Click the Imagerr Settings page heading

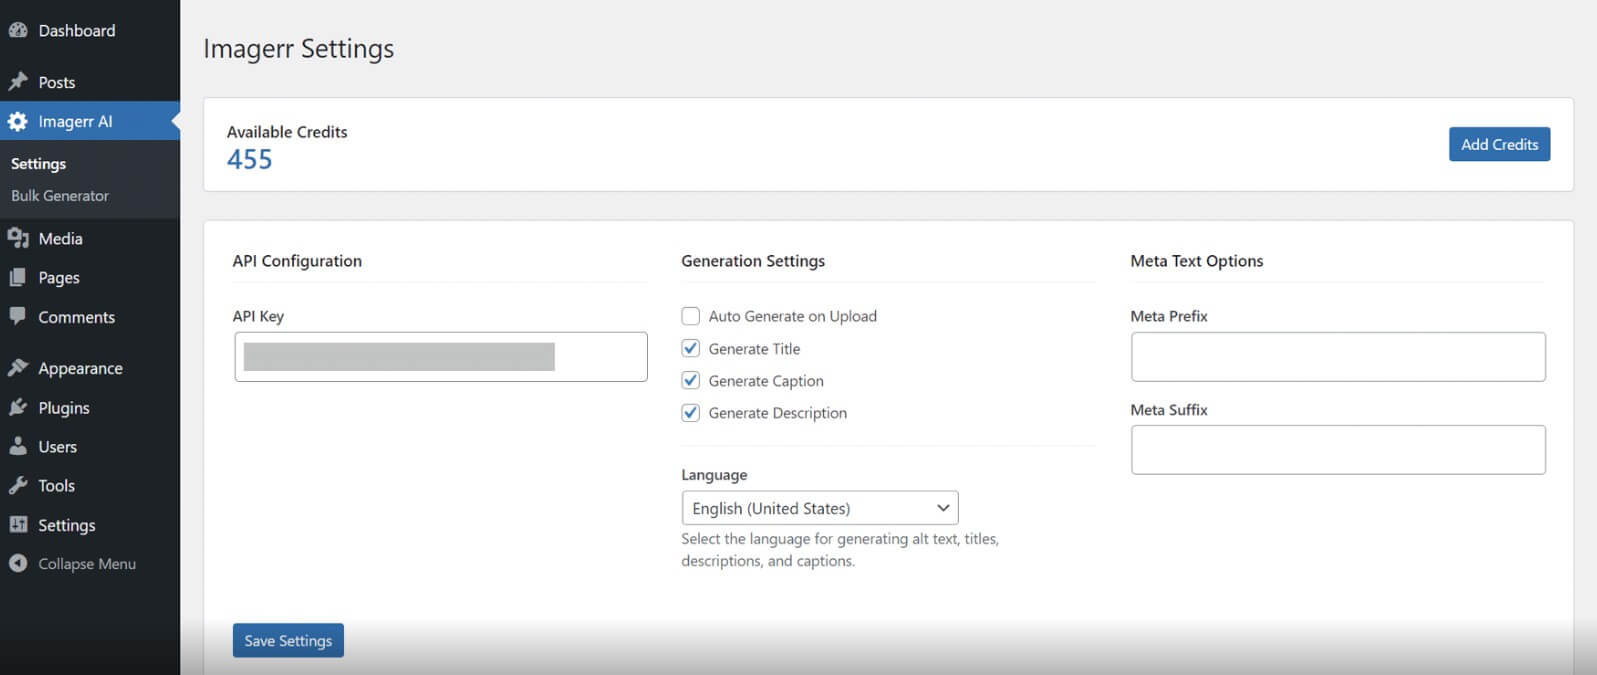(298, 49)
